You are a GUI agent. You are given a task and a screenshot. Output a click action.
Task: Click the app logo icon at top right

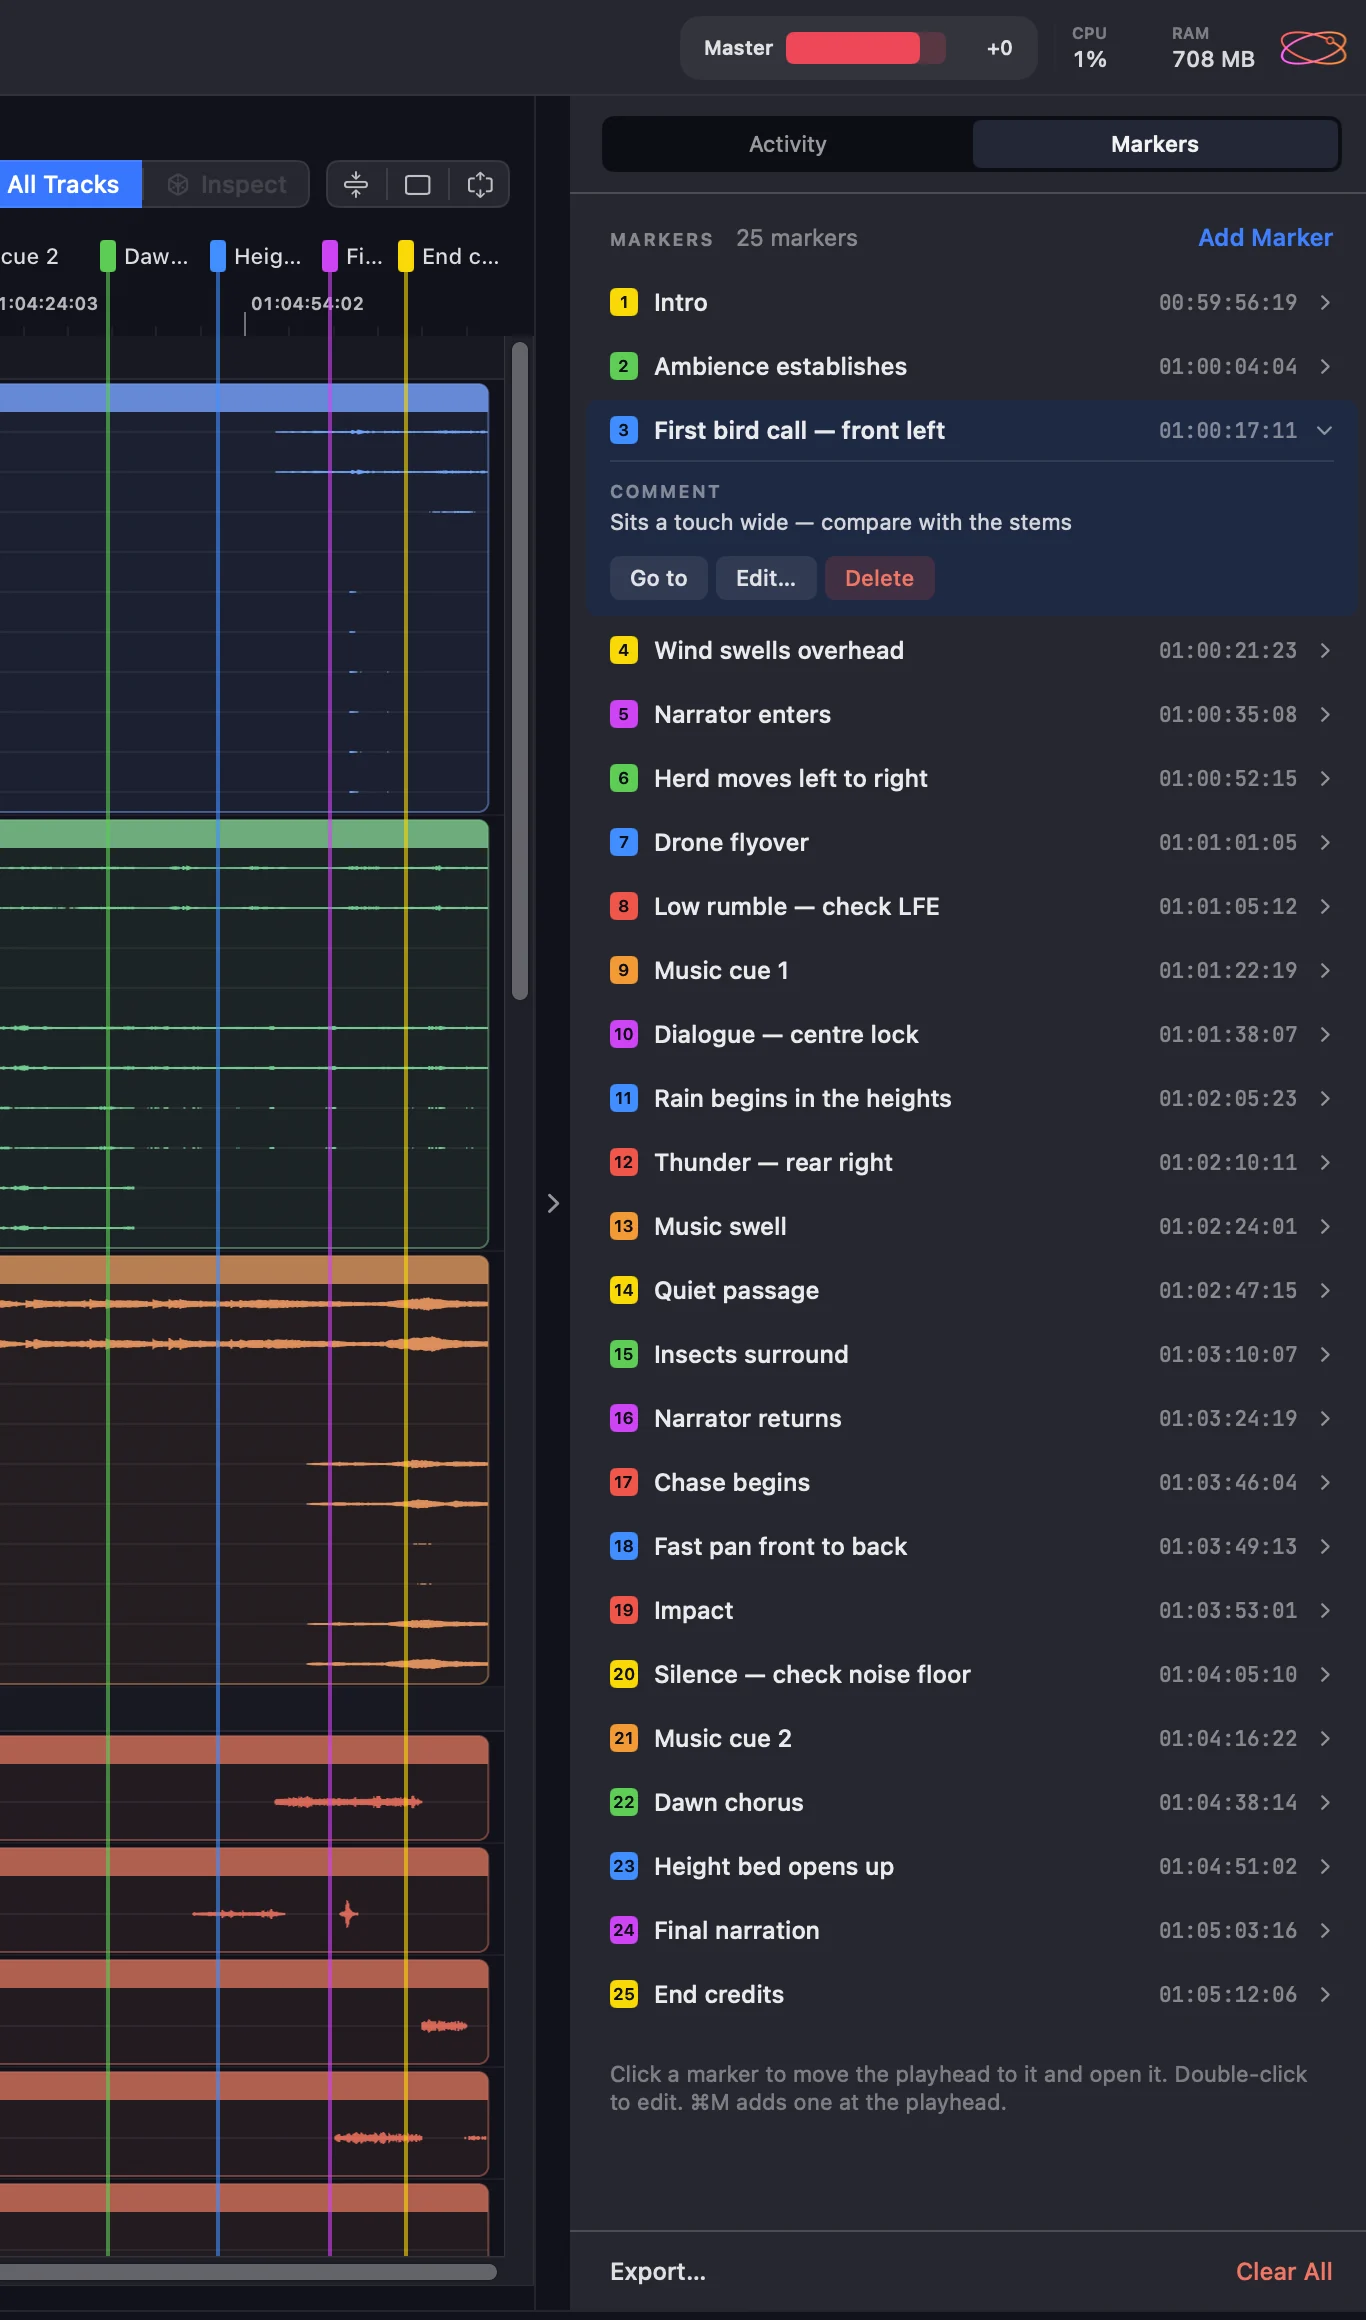(1314, 47)
